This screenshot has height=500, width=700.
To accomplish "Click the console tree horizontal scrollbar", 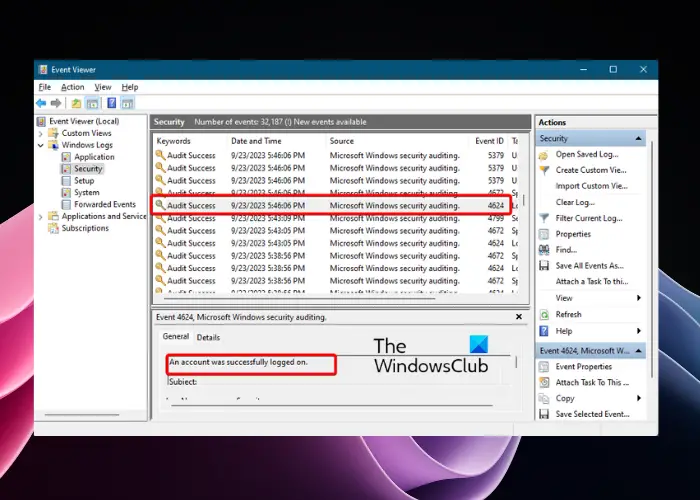I will point(82,415).
